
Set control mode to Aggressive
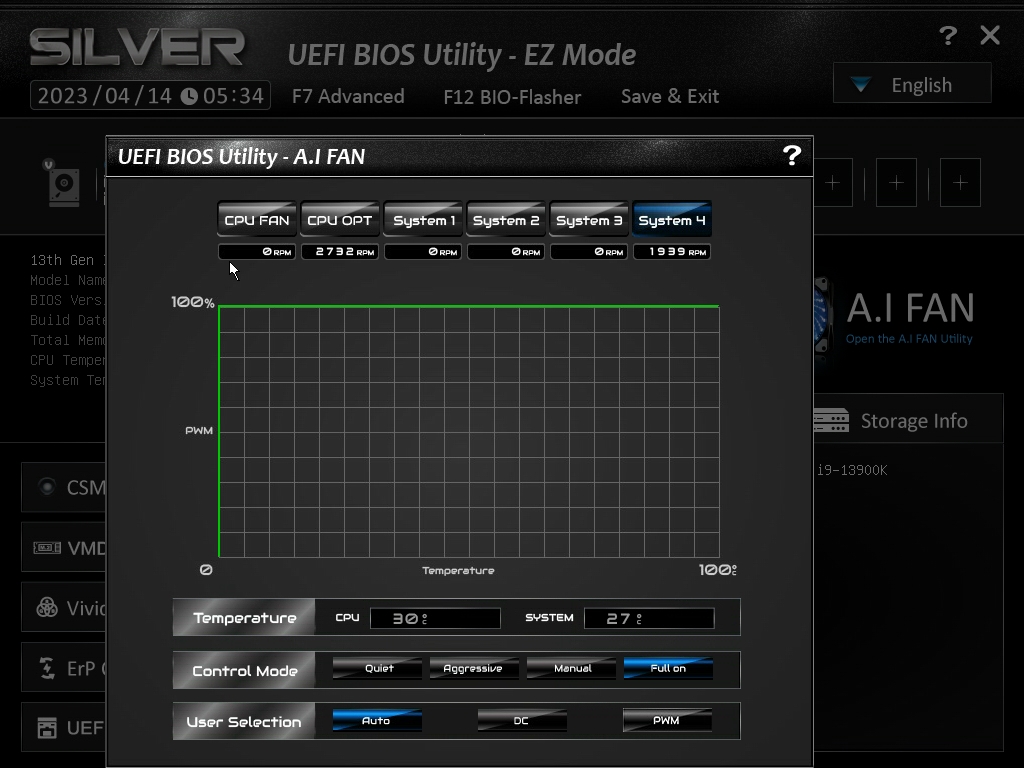473,668
